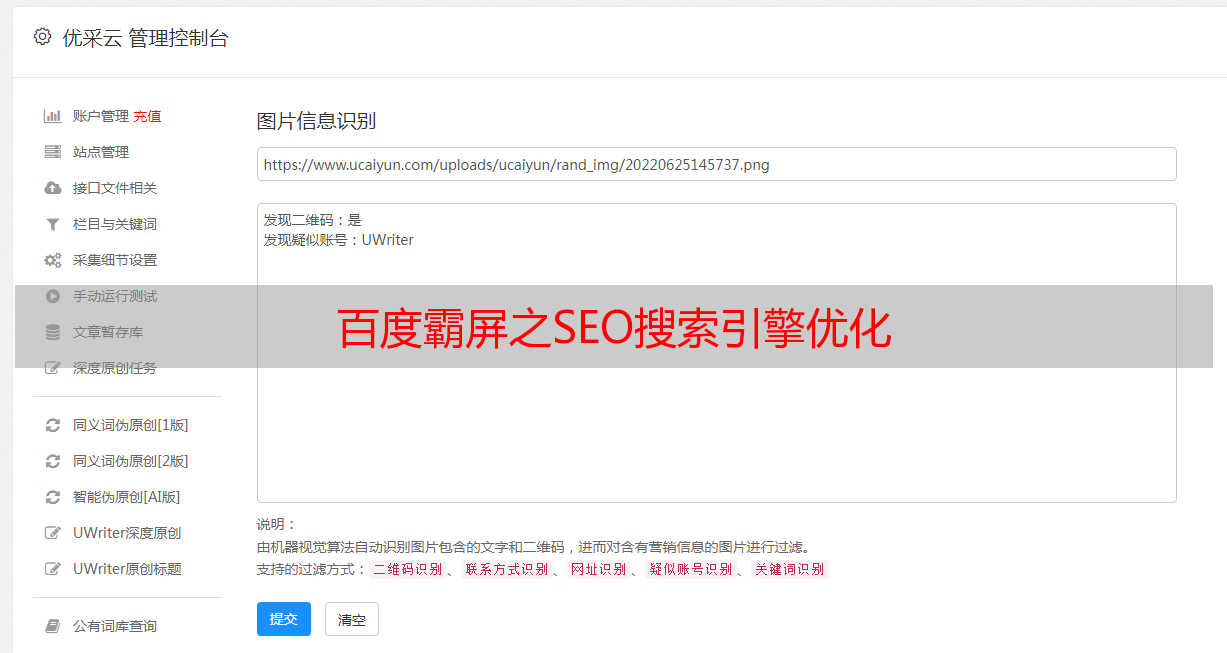Click the 二维码识别 tag
This screenshot has height=653, width=1227.
point(408,569)
